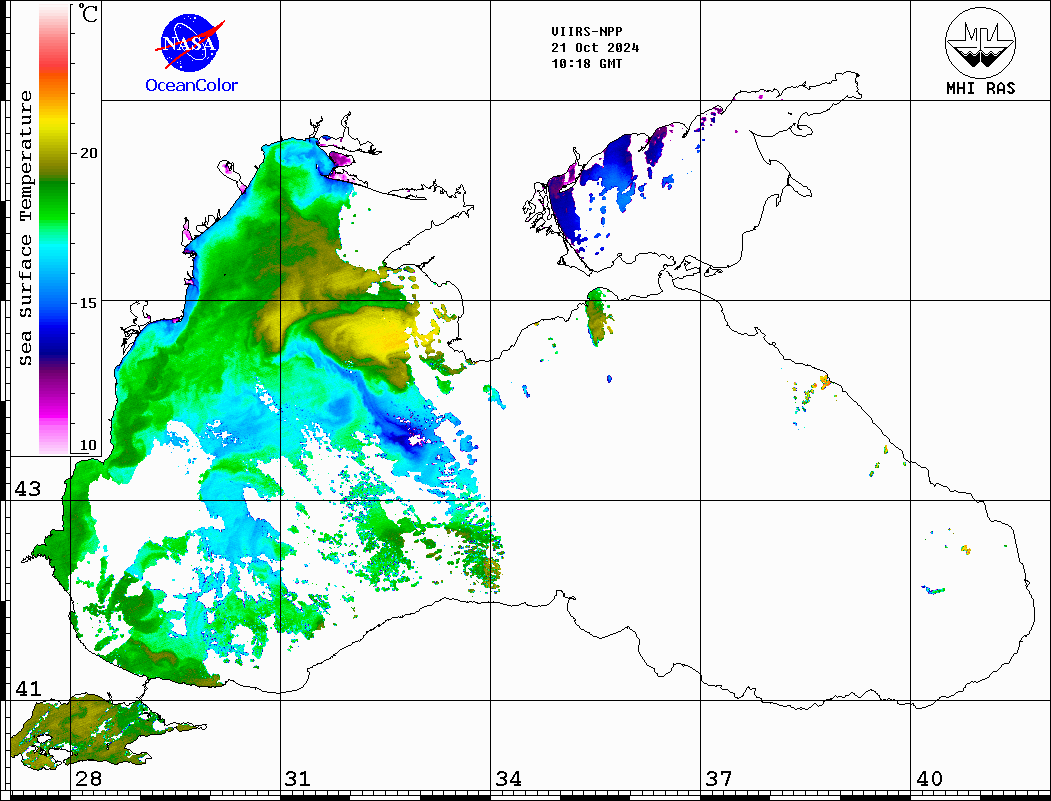
Task: Click latitude label 41
Action: pyautogui.click(x=28, y=688)
